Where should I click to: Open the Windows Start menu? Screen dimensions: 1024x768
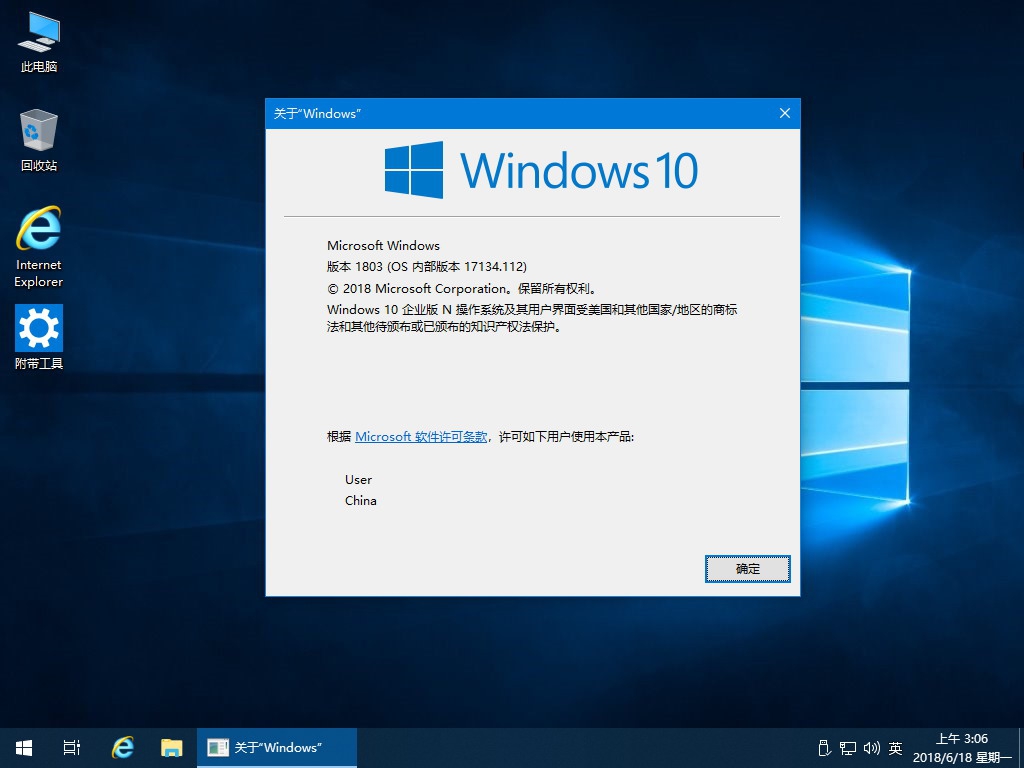pyautogui.click(x=24, y=748)
